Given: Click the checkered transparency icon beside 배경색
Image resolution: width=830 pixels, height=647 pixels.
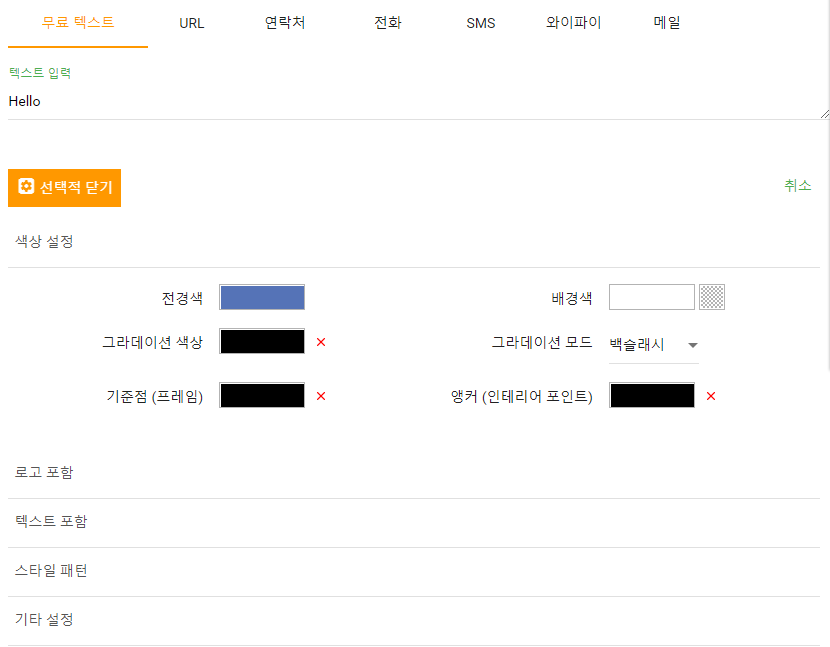Looking at the screenshot, I should (x=711, y=296).
